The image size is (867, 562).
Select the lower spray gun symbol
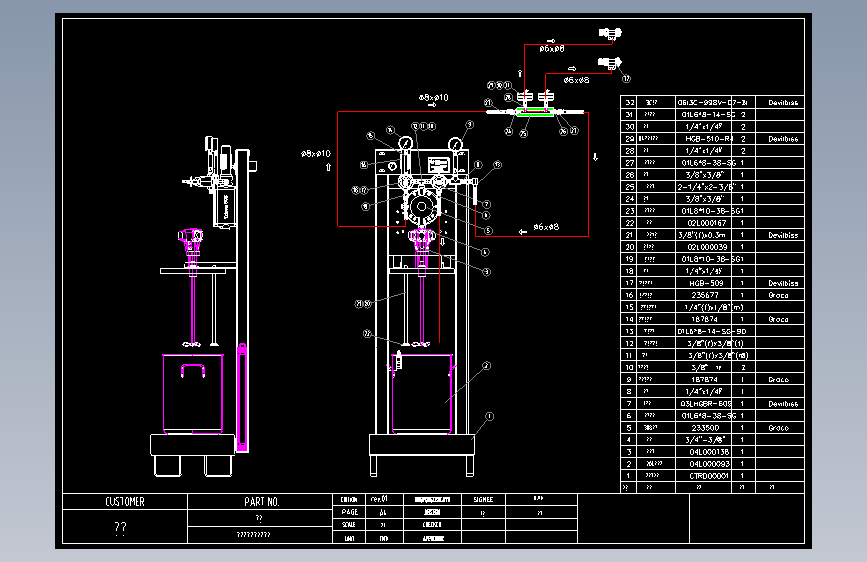point(610,64)
